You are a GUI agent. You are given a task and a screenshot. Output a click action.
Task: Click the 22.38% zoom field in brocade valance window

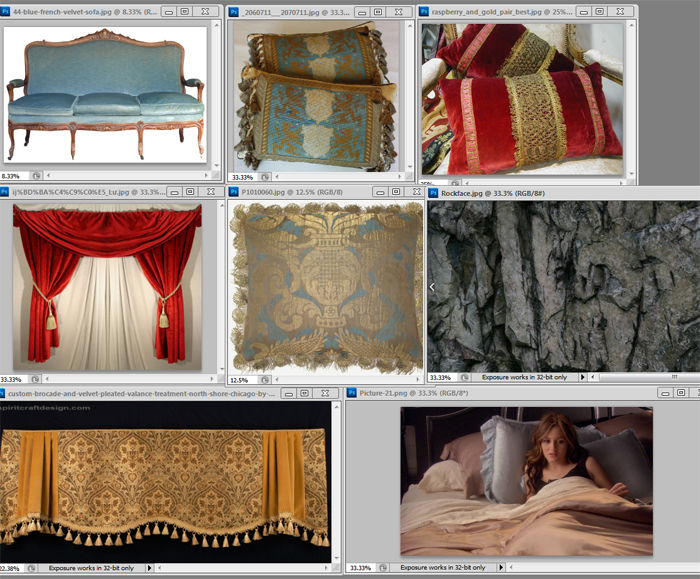pos(13,568)
